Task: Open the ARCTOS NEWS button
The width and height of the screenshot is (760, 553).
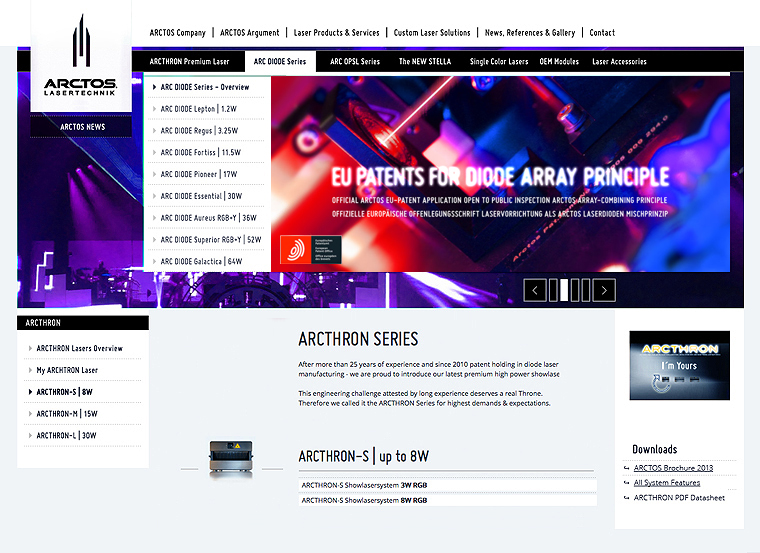Action: [x=82, y=127]
